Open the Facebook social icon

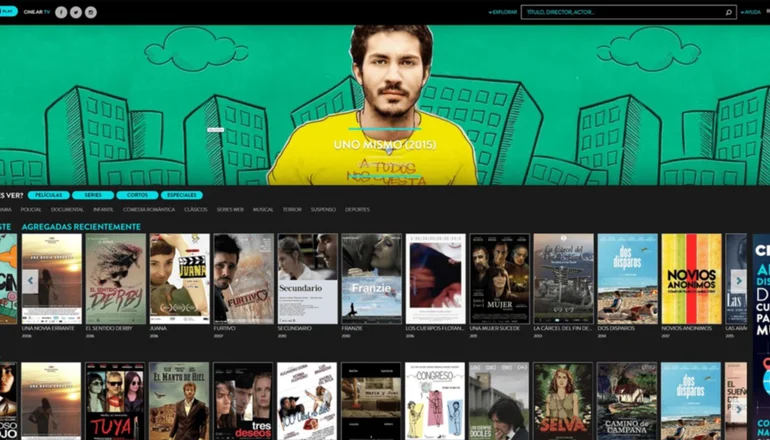click(x=61, y=12)
